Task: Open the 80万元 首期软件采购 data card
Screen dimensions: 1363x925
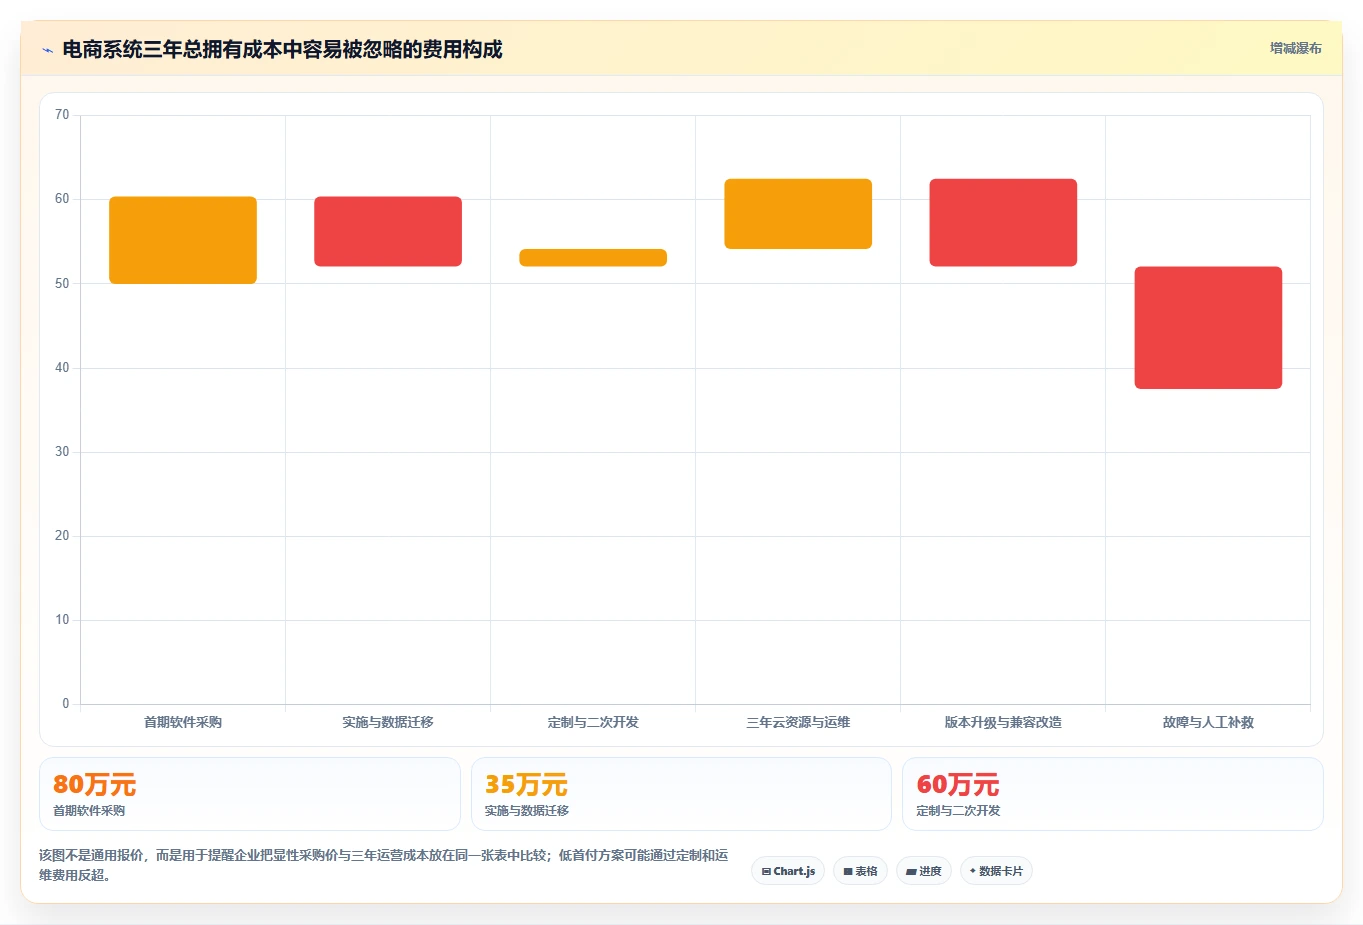Action: (250, 794)
